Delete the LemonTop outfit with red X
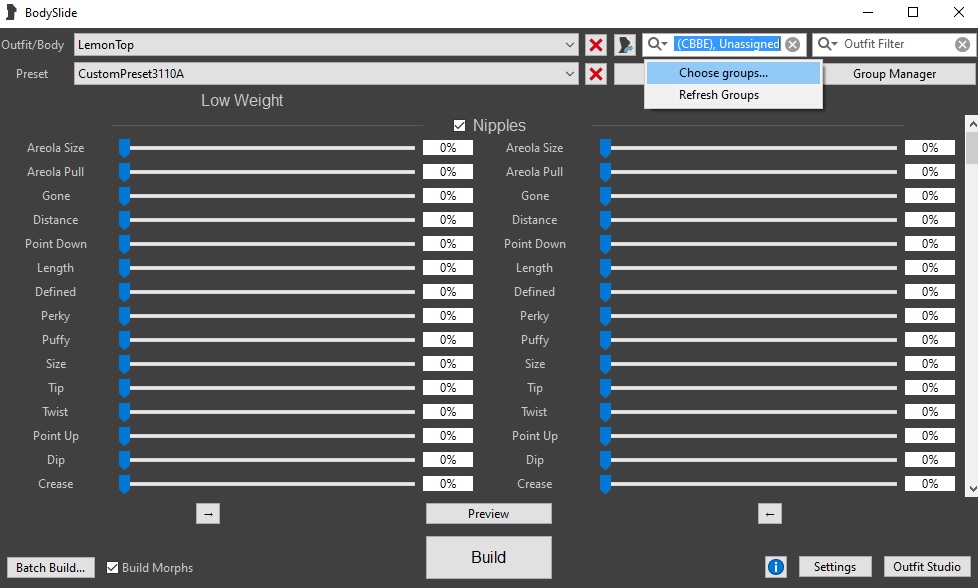 (596, 45)
